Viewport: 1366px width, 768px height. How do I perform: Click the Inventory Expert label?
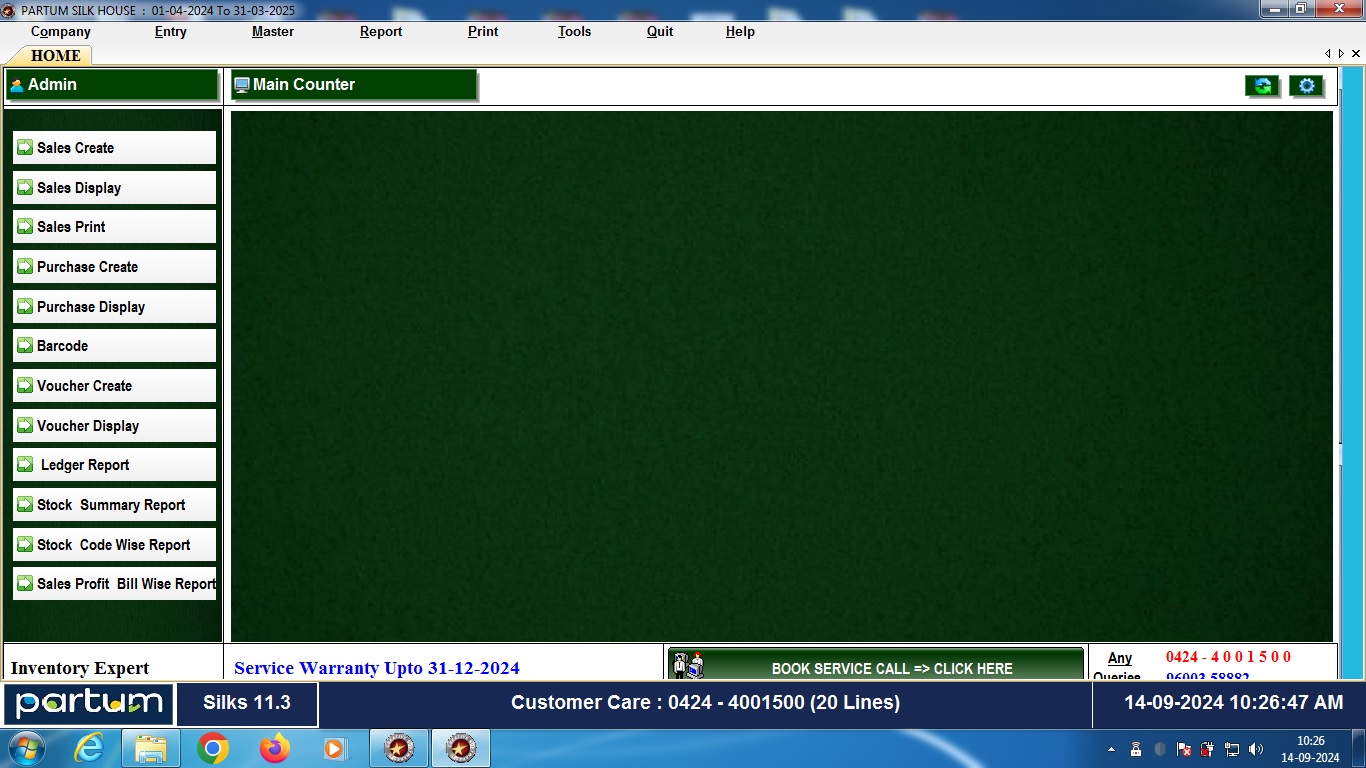(80, 668)
